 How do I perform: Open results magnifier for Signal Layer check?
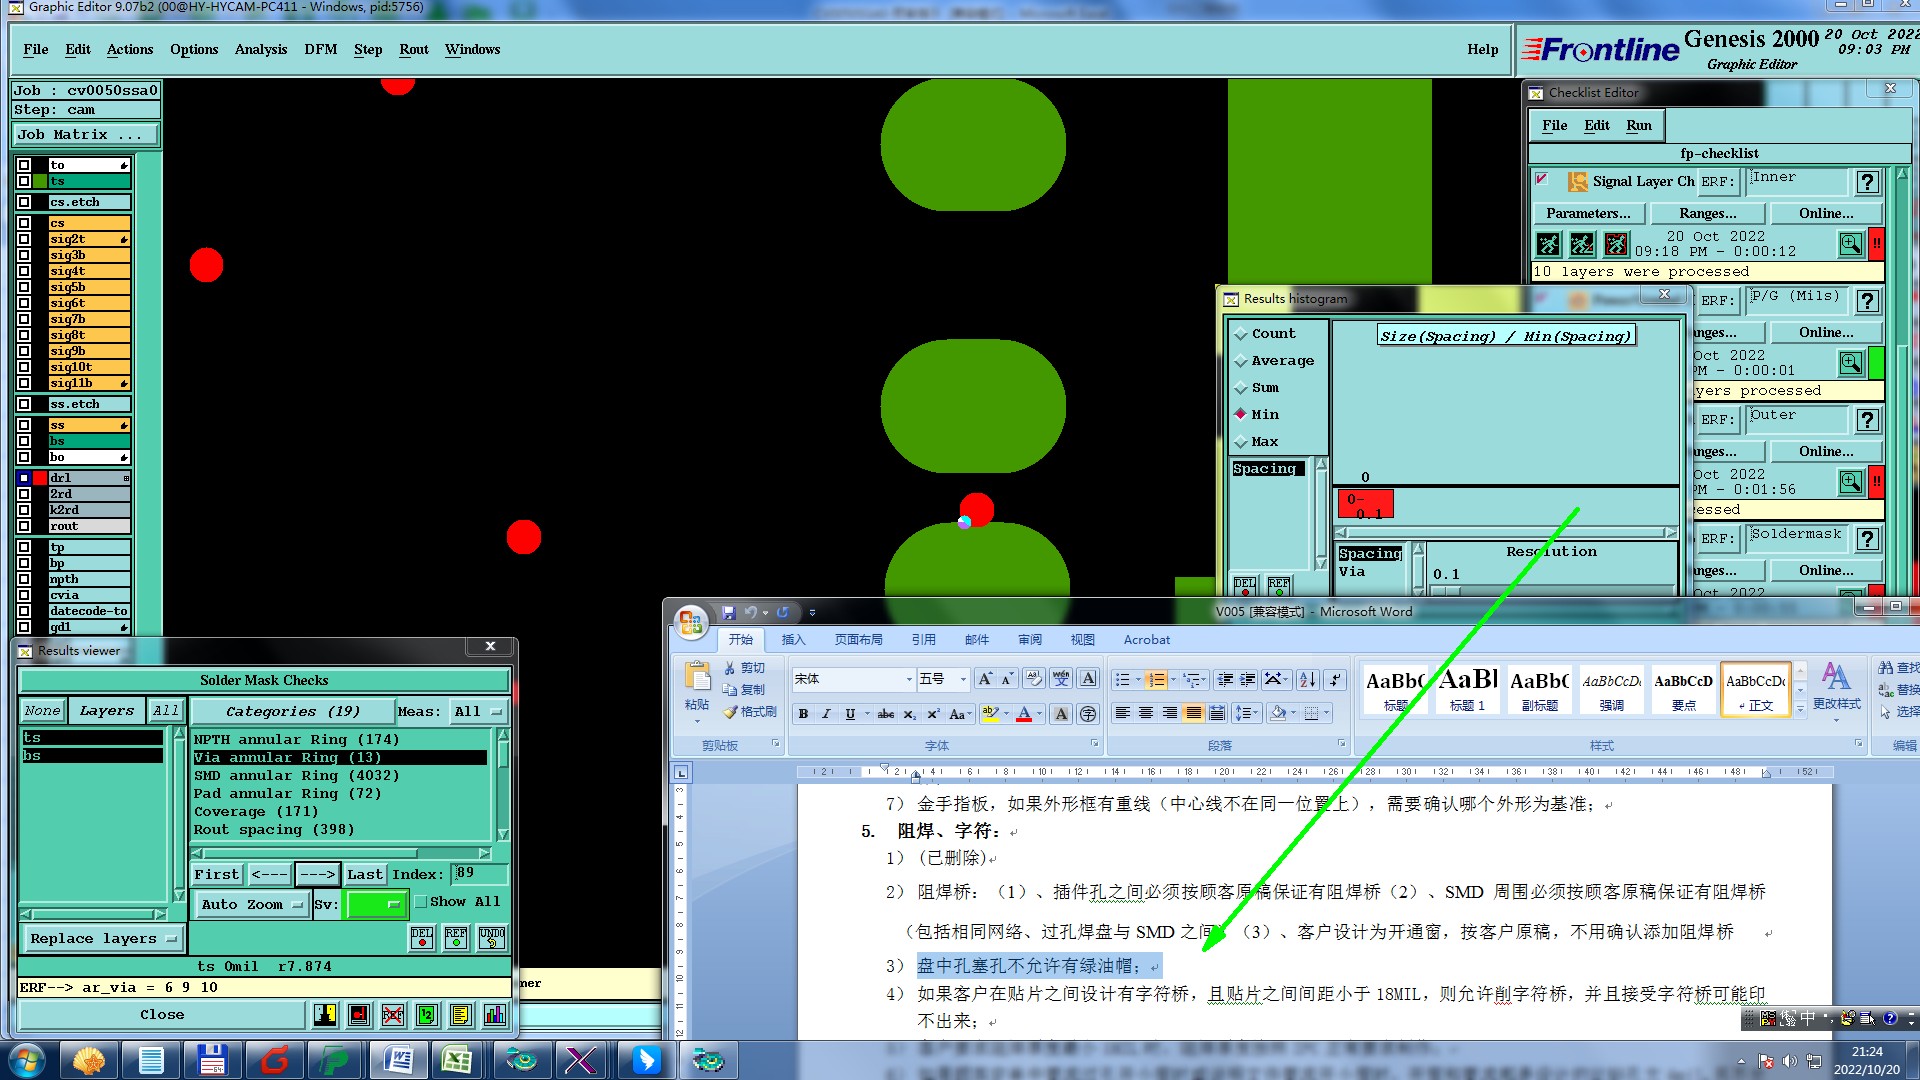coord(1850,244)
